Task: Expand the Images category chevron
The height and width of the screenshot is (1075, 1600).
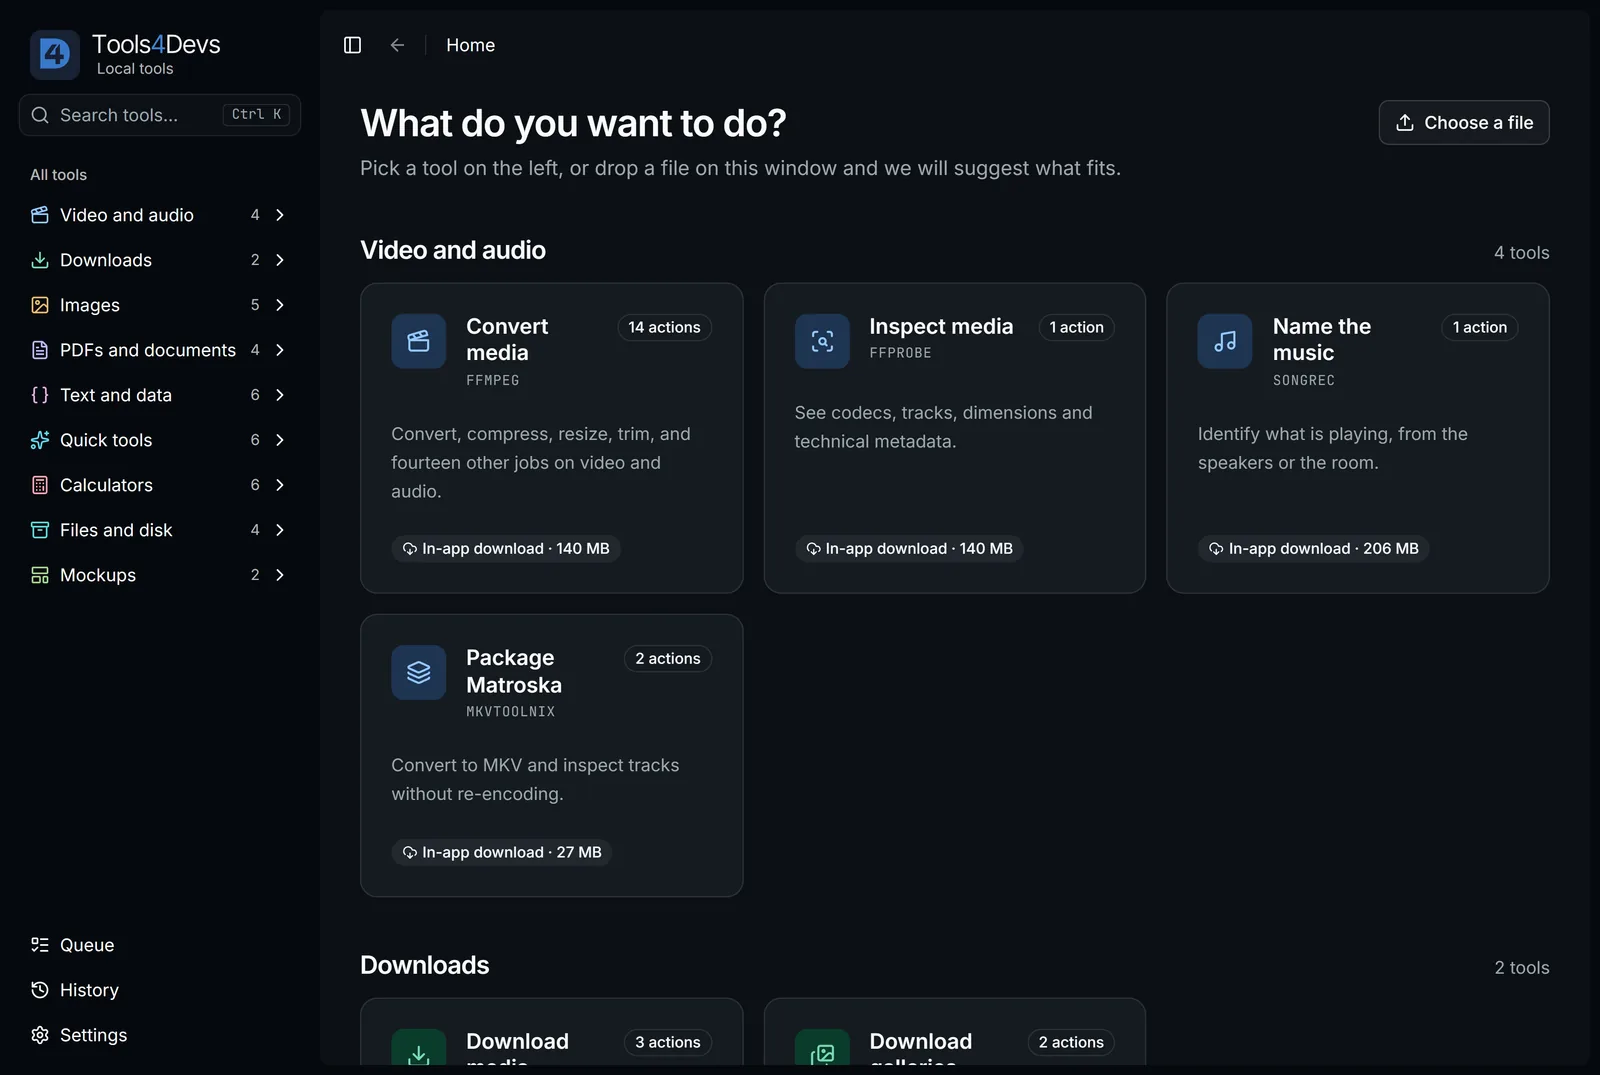Action: [280, 305]
